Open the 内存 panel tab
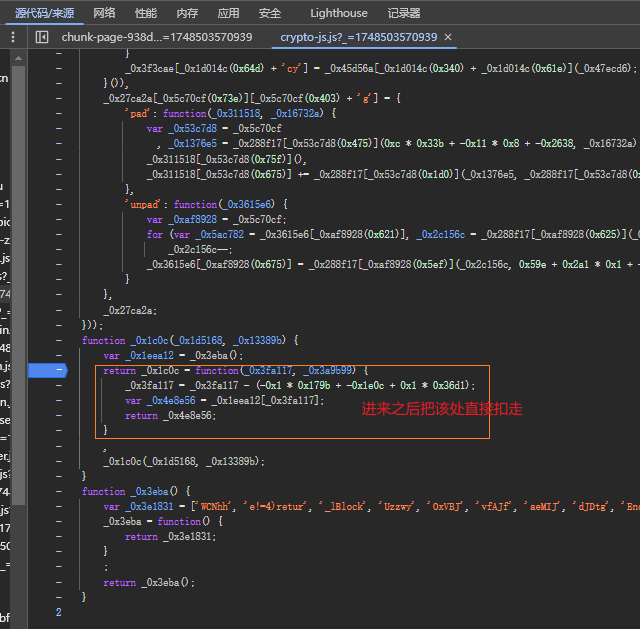This screenshot has height=629, width=640. [x=187, y=13]
